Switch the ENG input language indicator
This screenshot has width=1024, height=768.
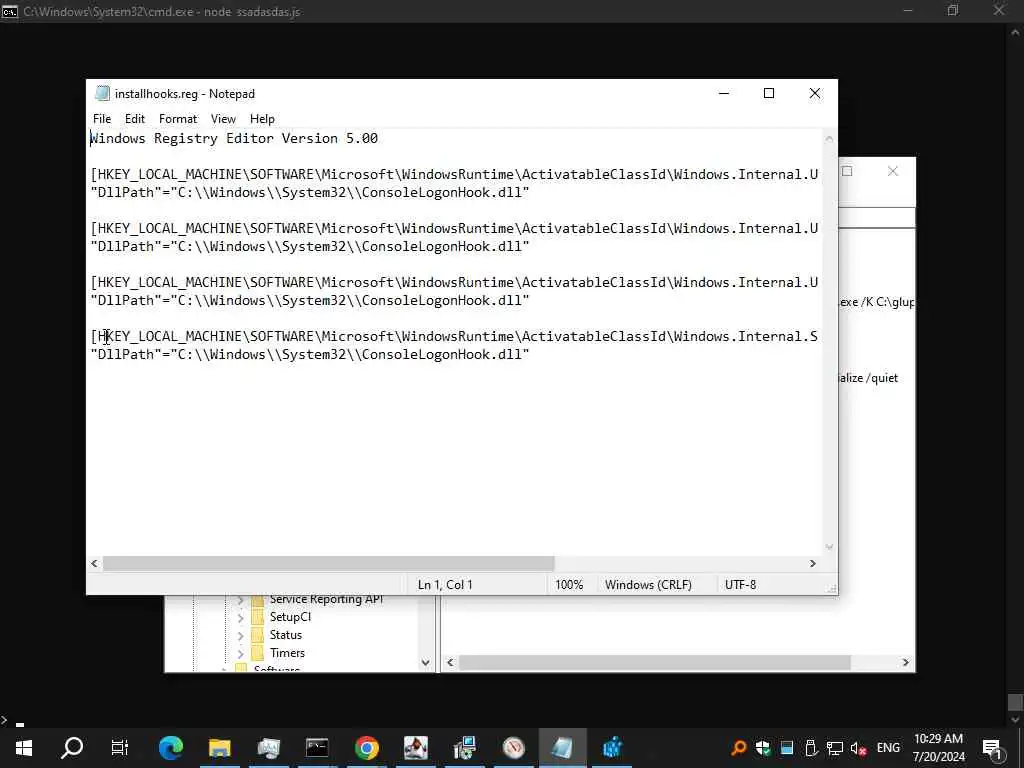coord(888,748)
